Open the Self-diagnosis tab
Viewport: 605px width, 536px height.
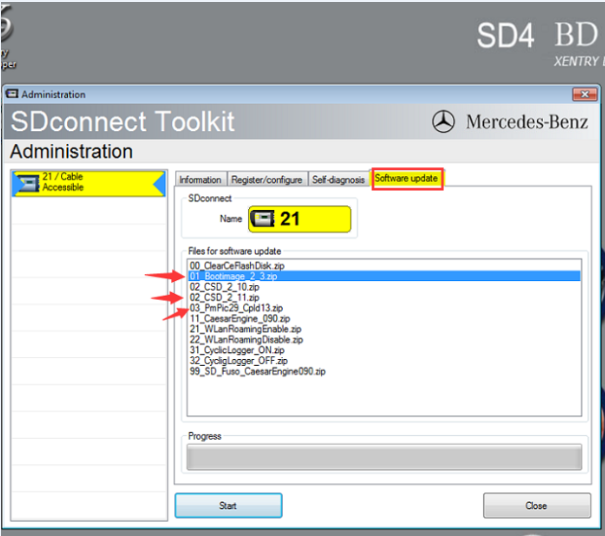(338, 180)
